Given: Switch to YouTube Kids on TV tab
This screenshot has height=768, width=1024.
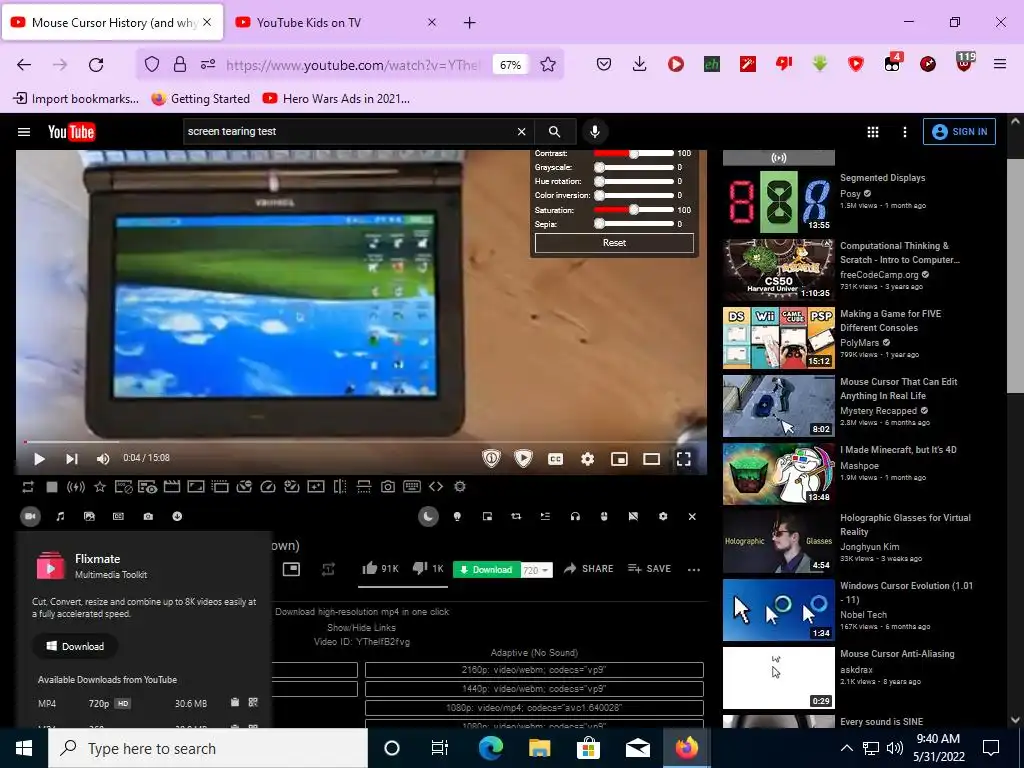Looking at the screenshot, I should (x=337, y=22).
